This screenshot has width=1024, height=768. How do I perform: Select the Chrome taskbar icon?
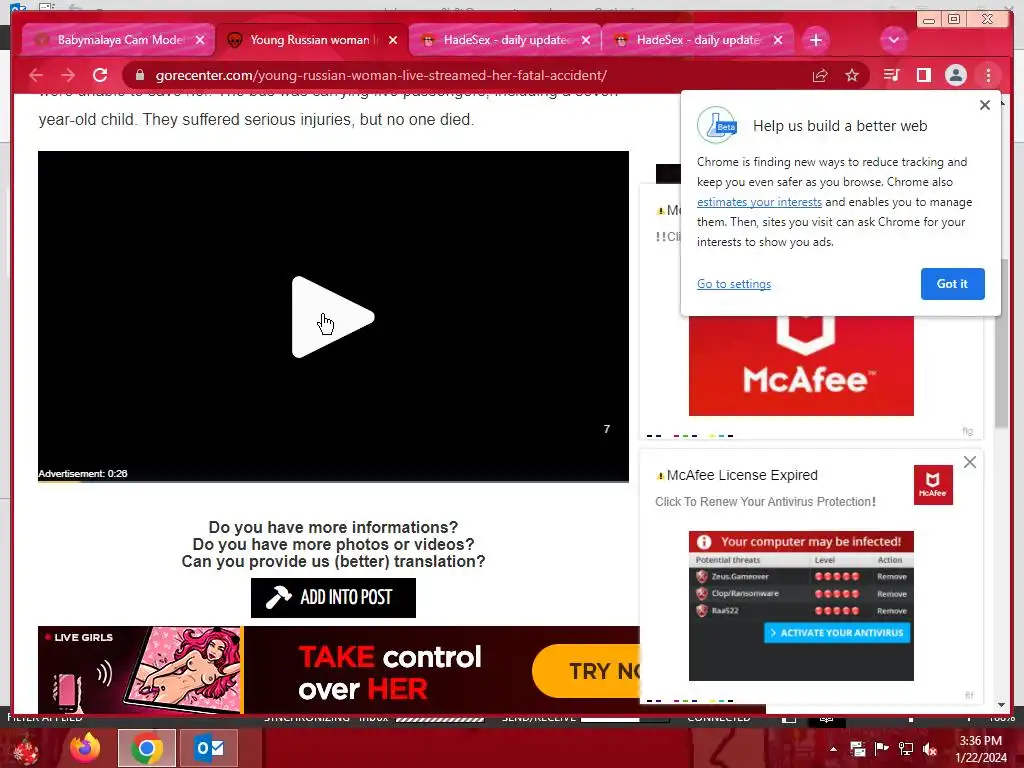click(147, 748)
